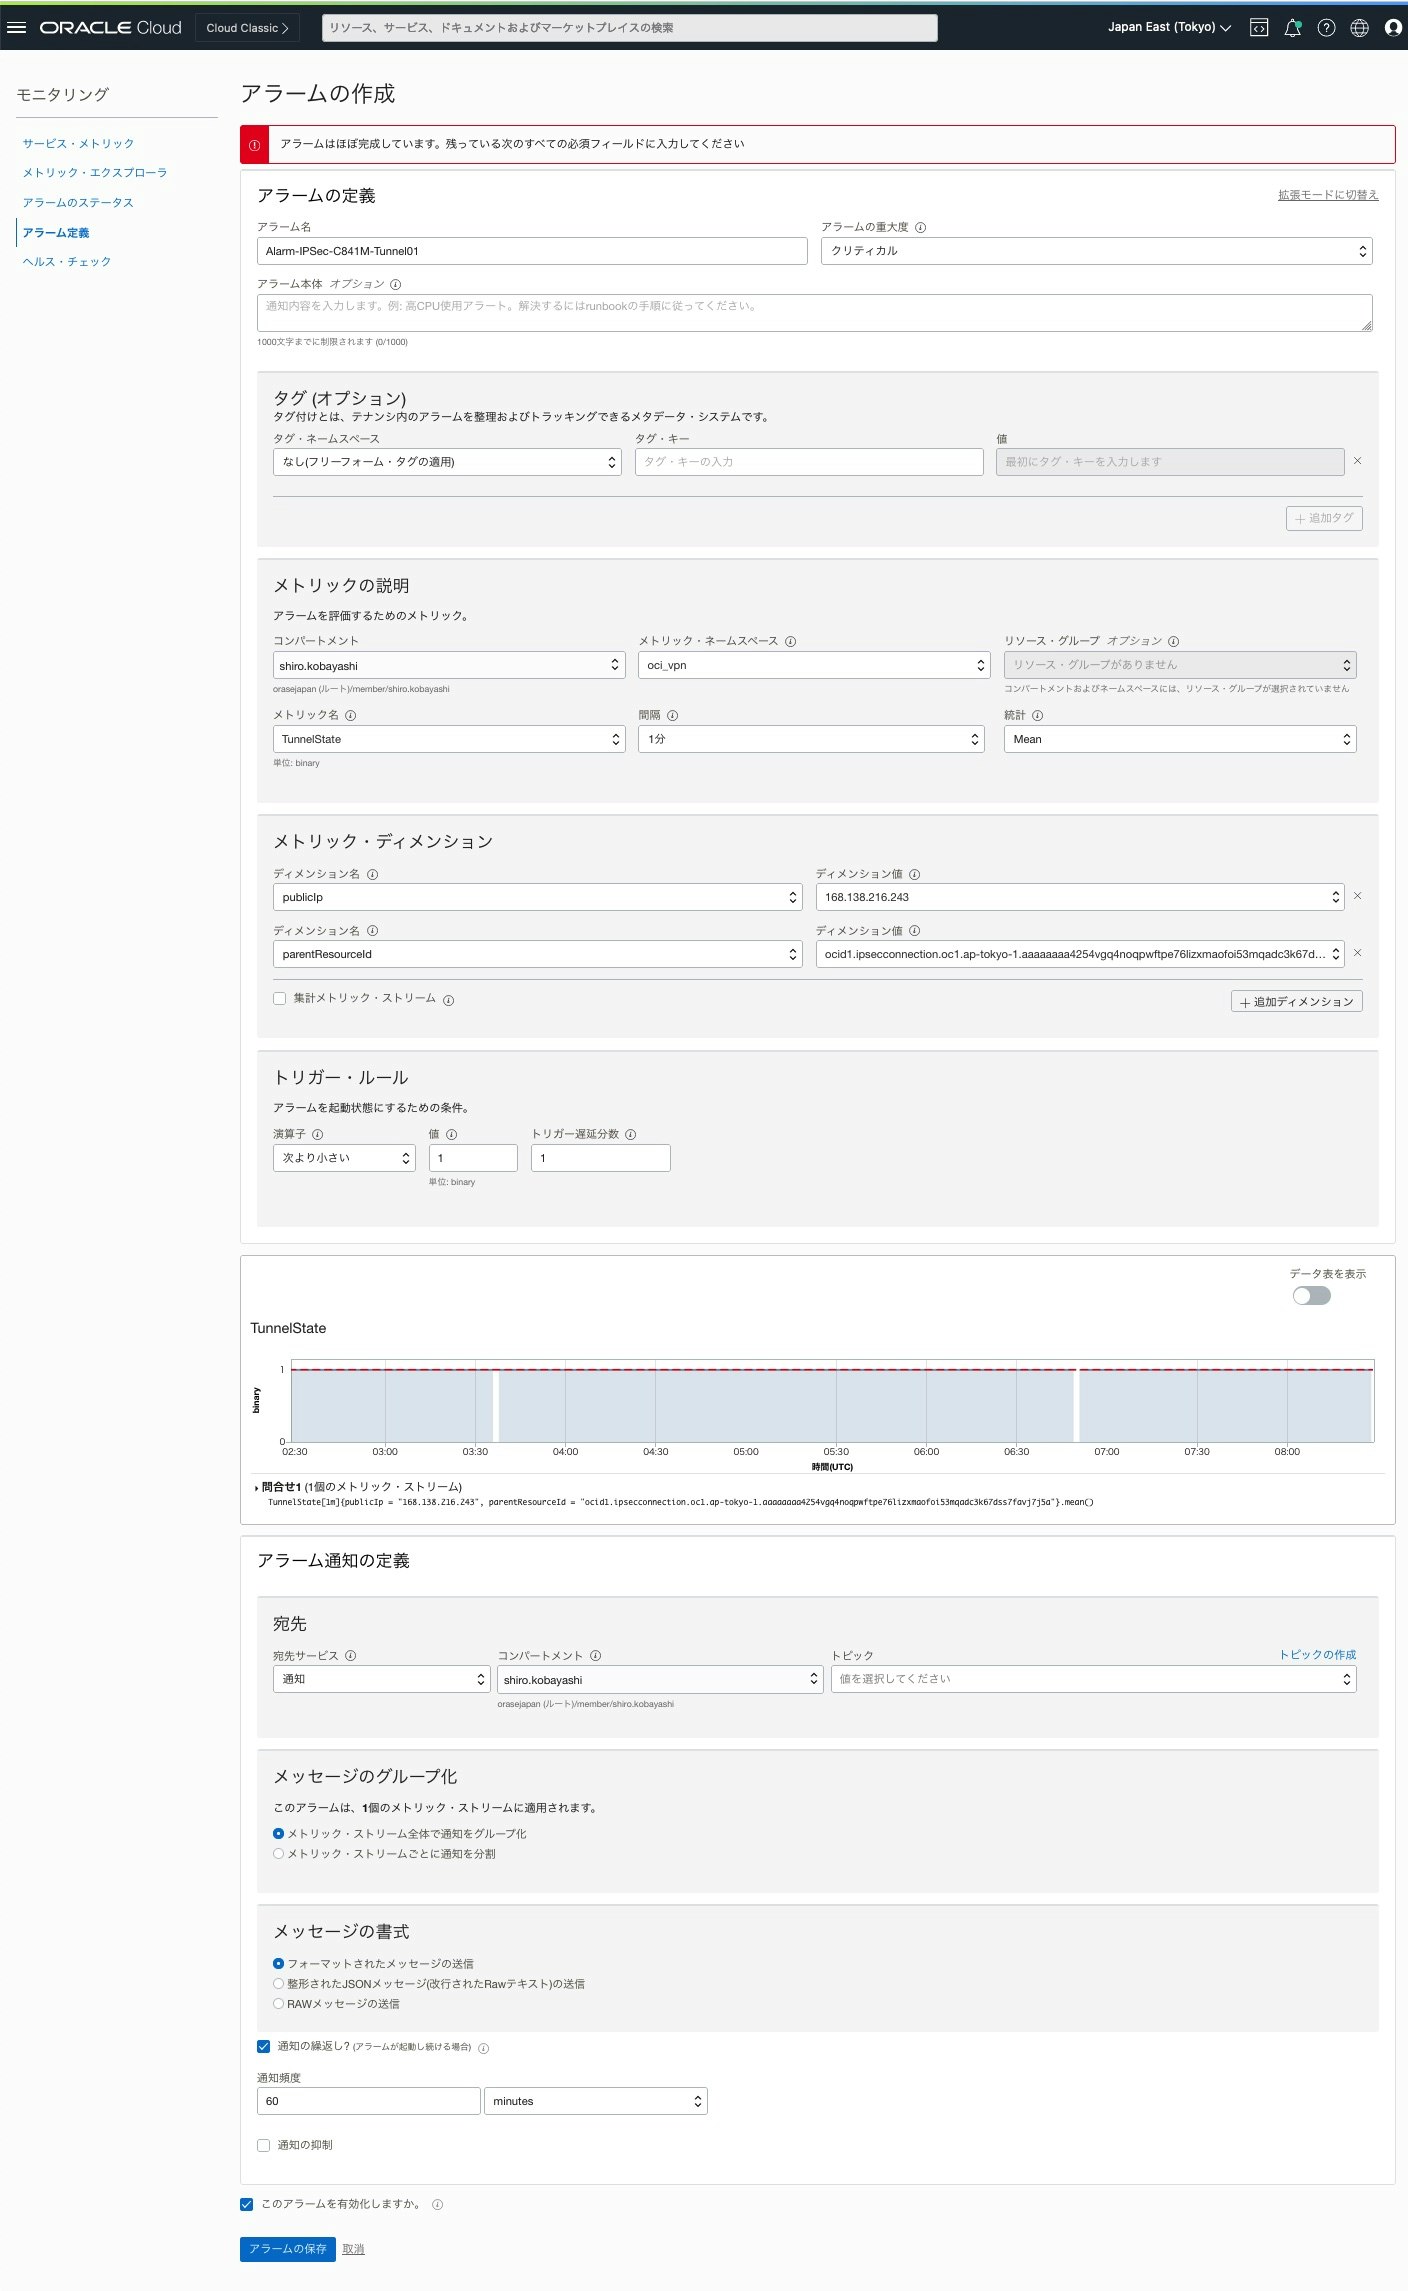
Task: Open the メトリック・ネームスペース oci_vpn dropdown
Action: (814, 665)
